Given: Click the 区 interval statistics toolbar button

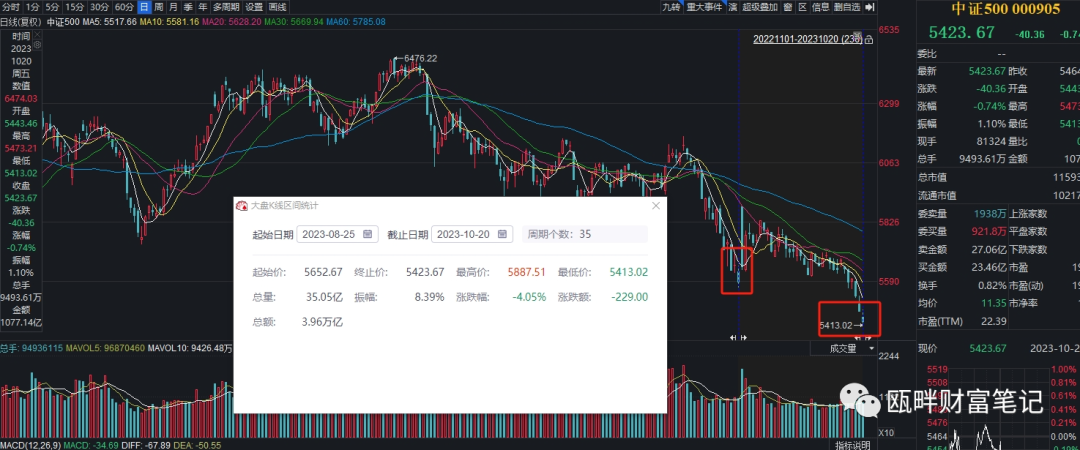Looking at the screenshot, I should [802, 7].
